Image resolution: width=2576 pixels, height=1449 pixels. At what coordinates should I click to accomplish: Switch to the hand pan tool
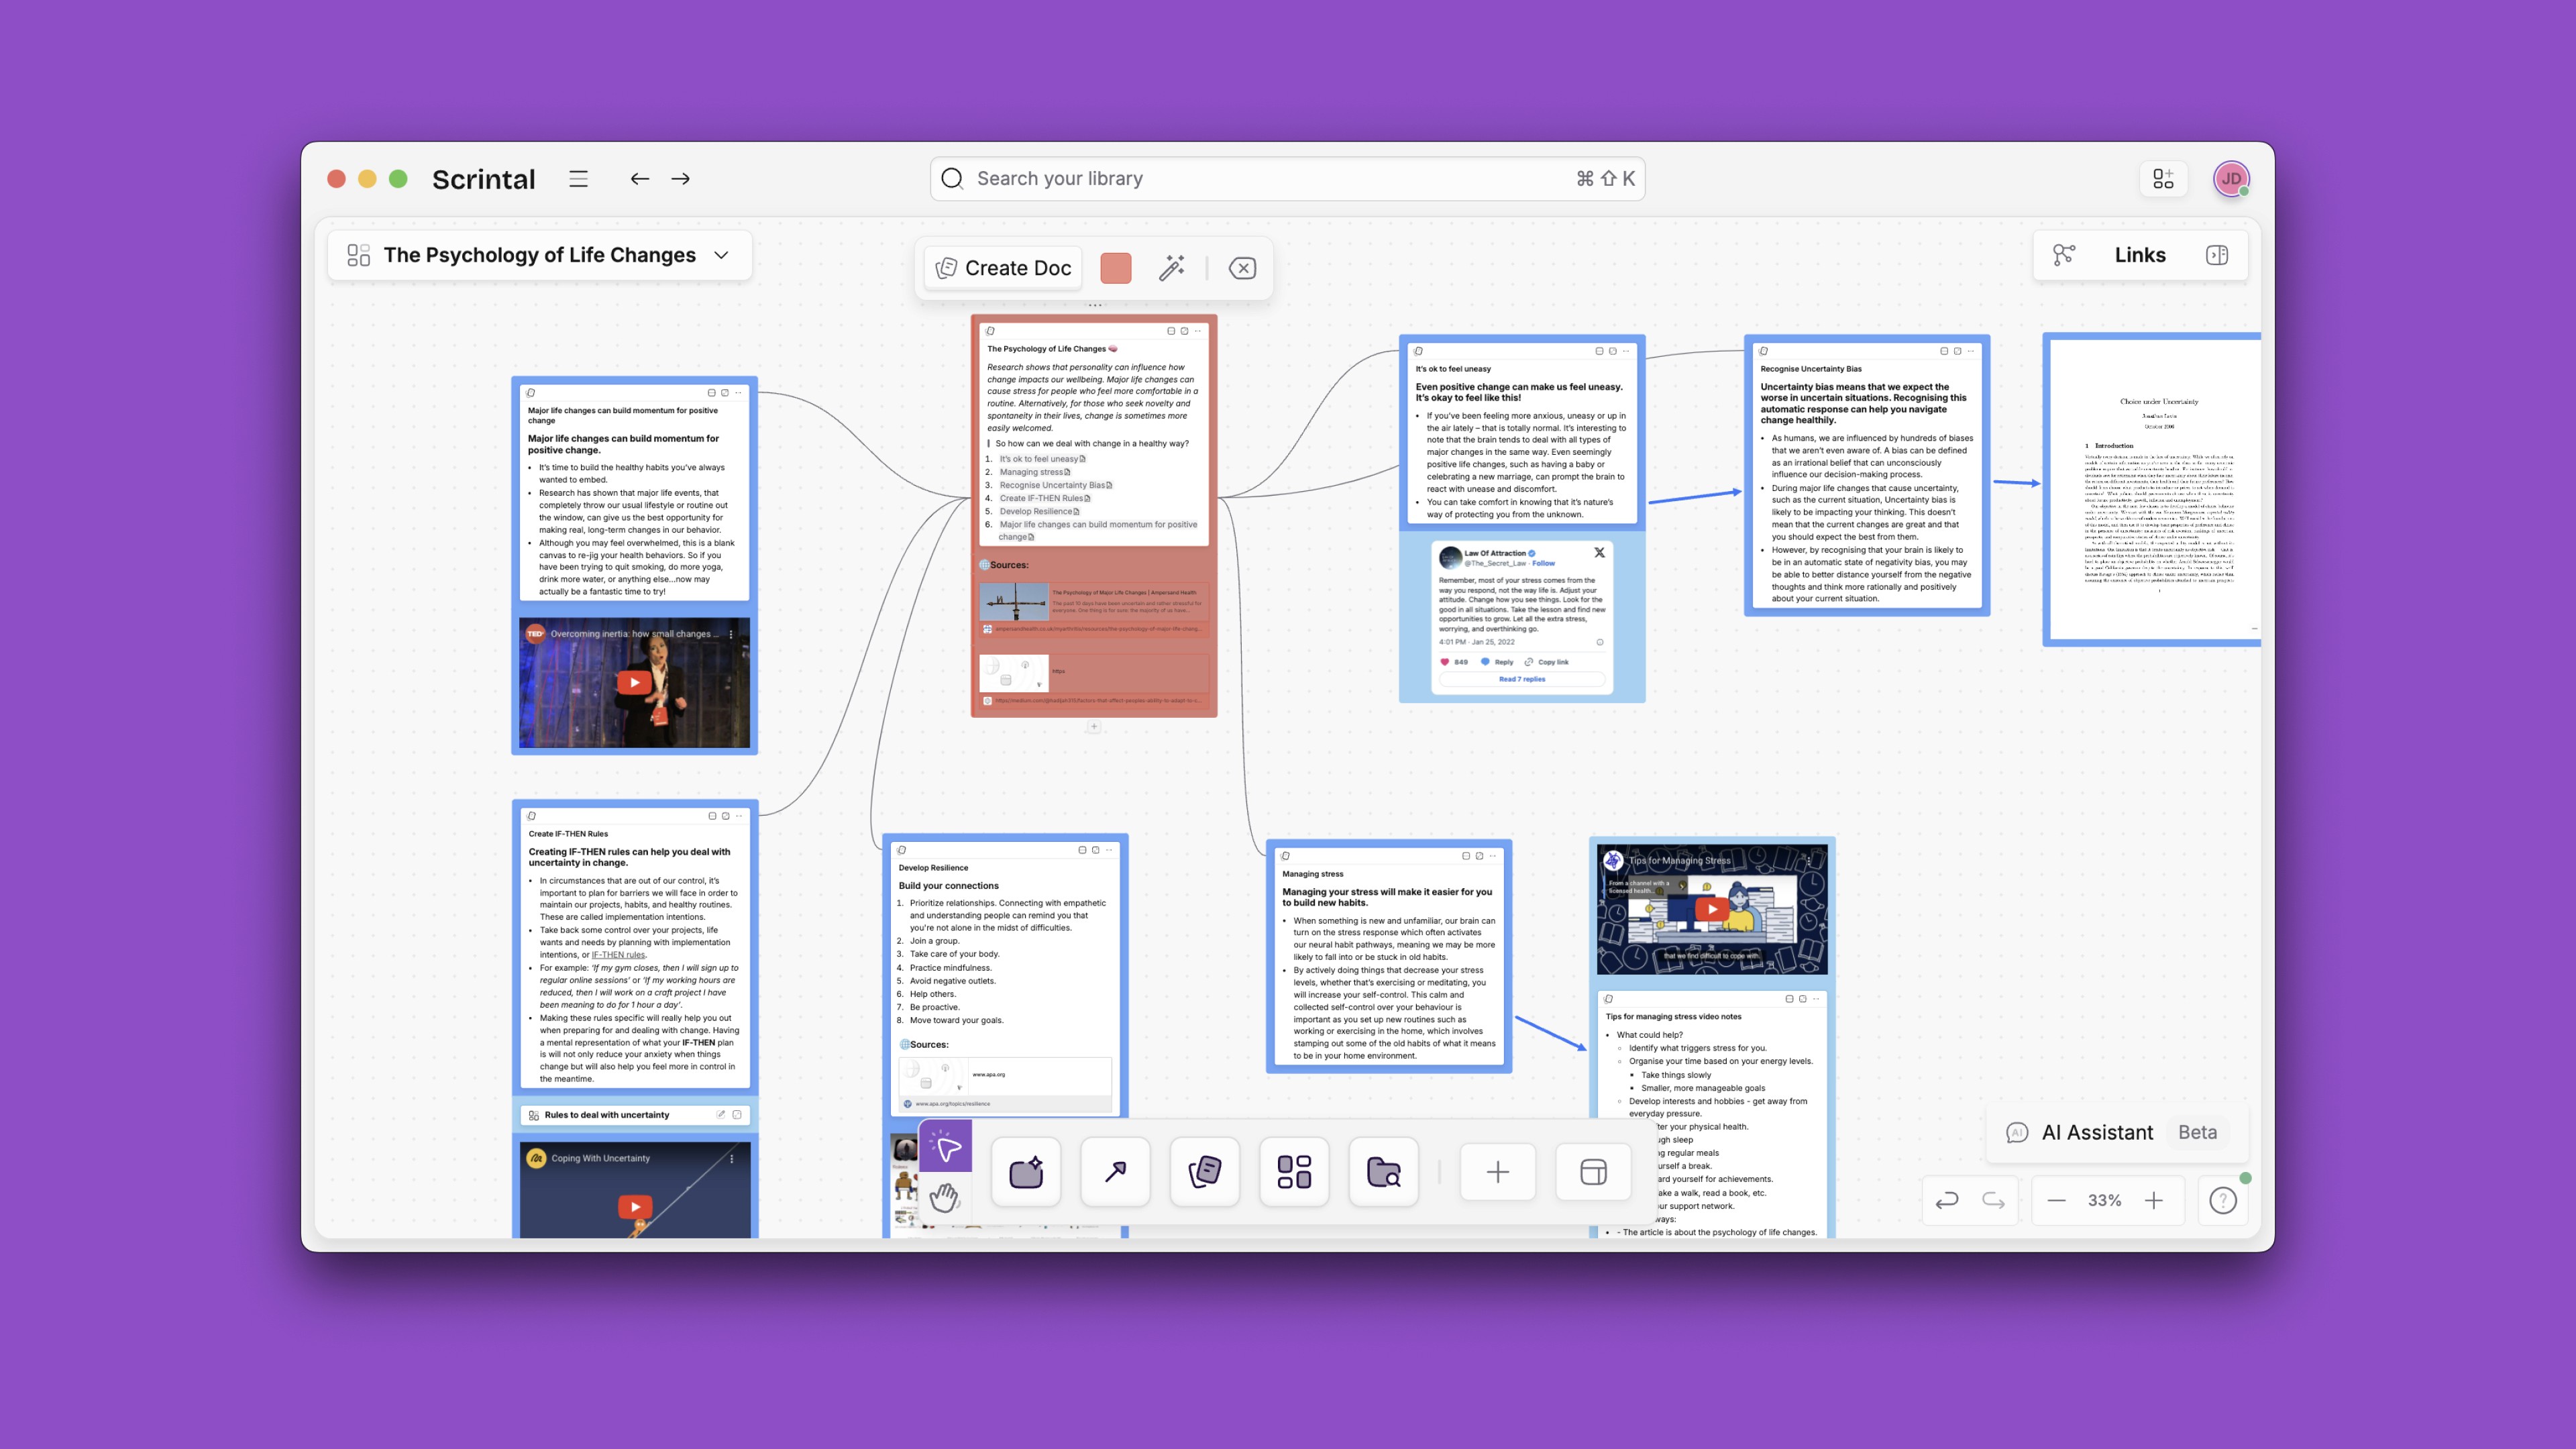[945, 1196]
